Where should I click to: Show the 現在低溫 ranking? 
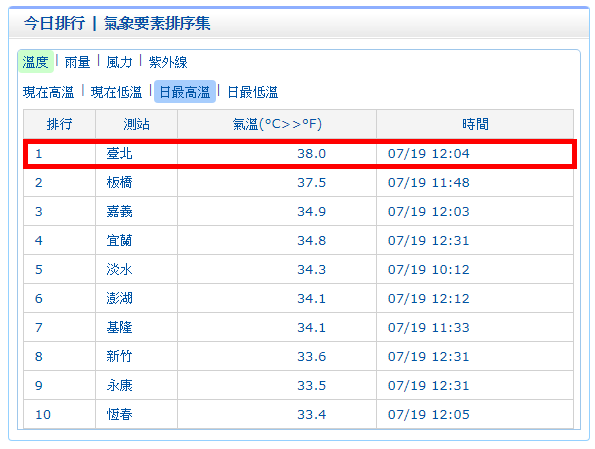click(x=116, y=92)
